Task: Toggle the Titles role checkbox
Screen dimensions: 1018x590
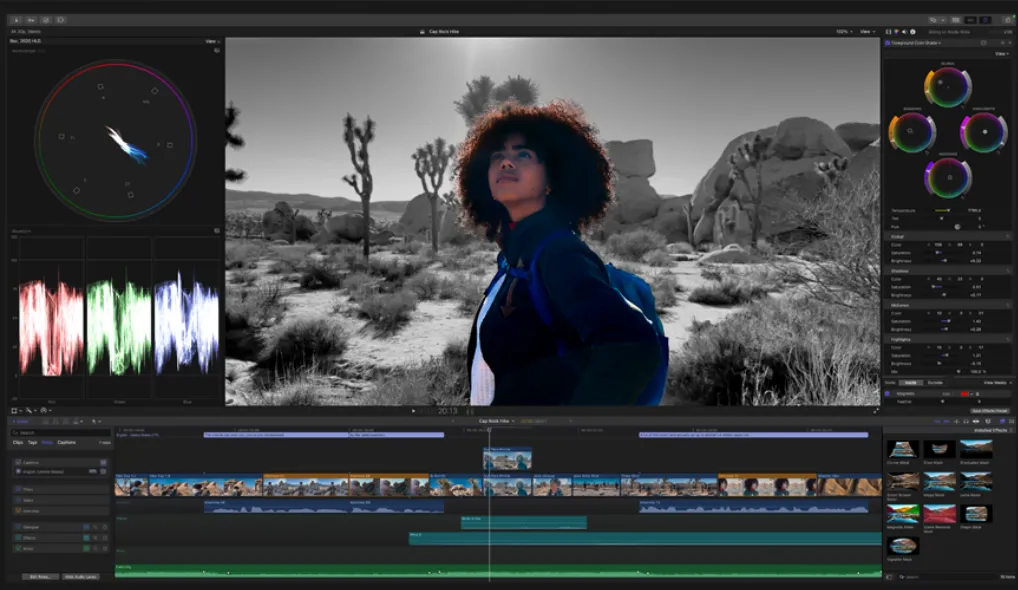Action: point(18,489)
